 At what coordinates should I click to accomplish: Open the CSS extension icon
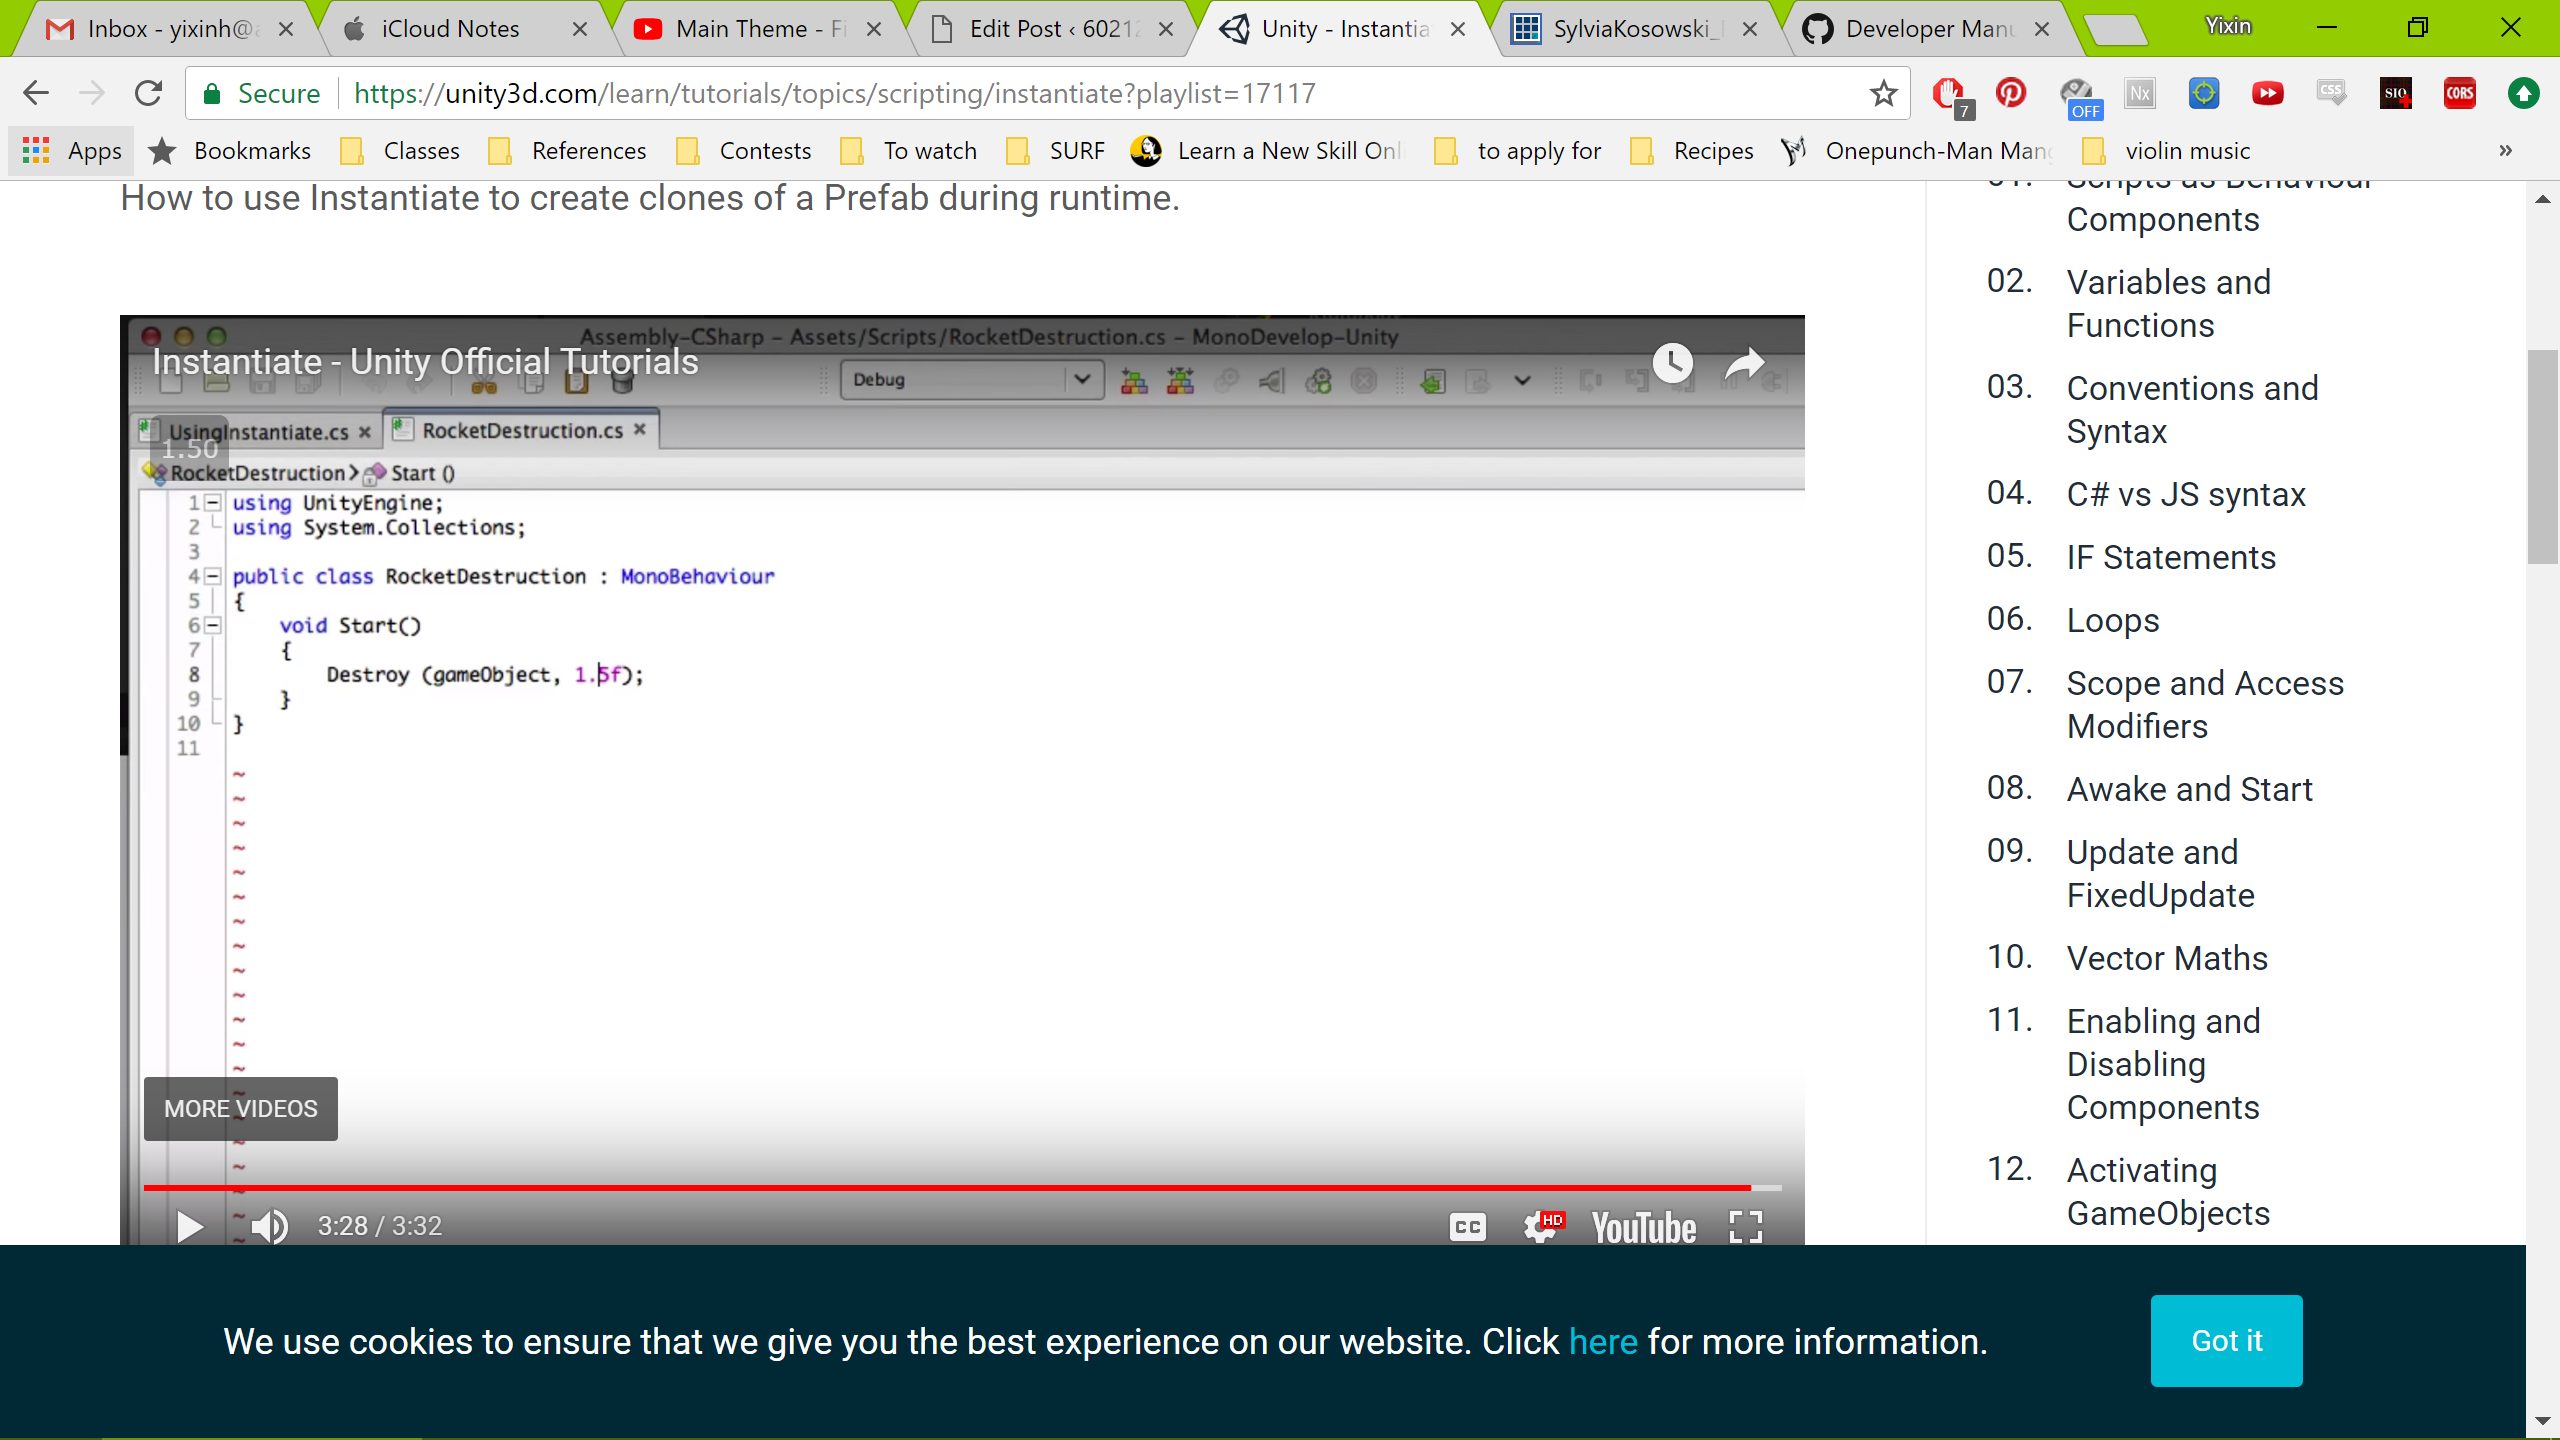coord(2331,93)
